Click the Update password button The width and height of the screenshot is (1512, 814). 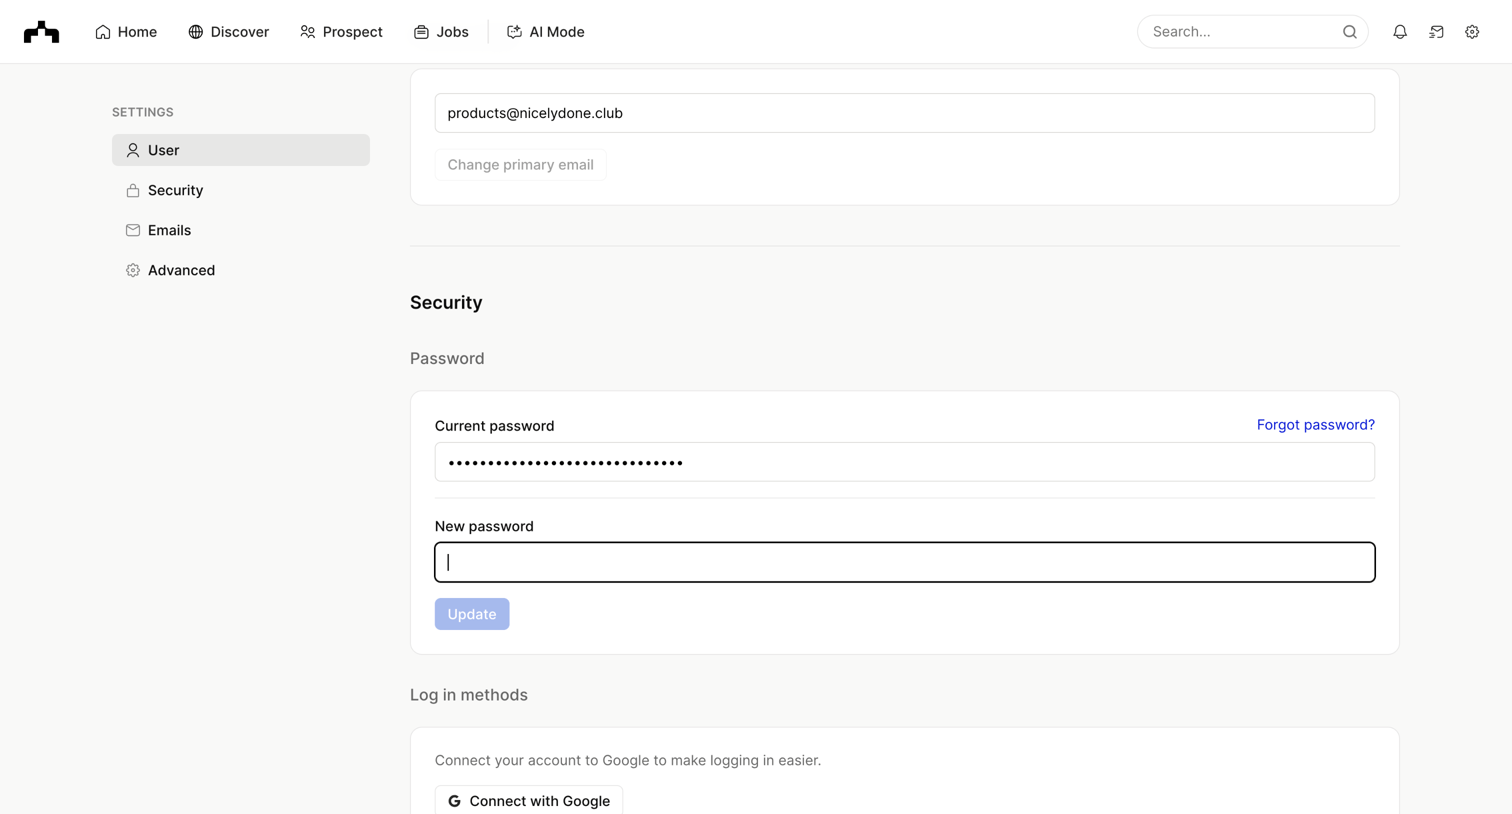tap(472, 614)
